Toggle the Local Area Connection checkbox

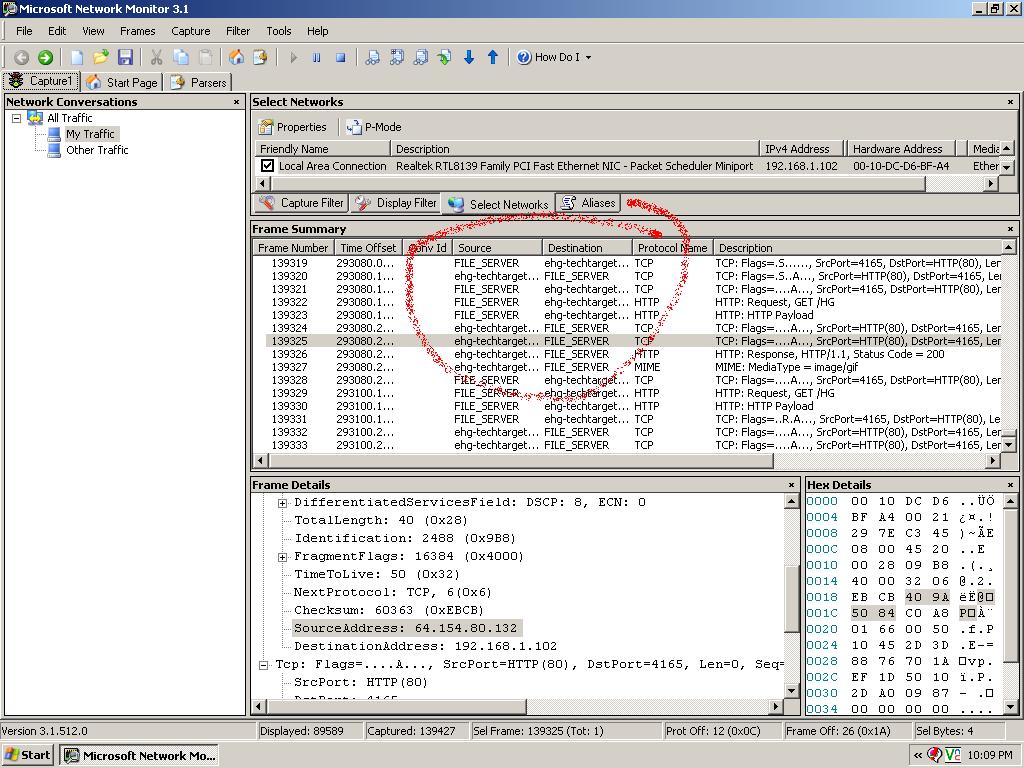coord(267,166)
